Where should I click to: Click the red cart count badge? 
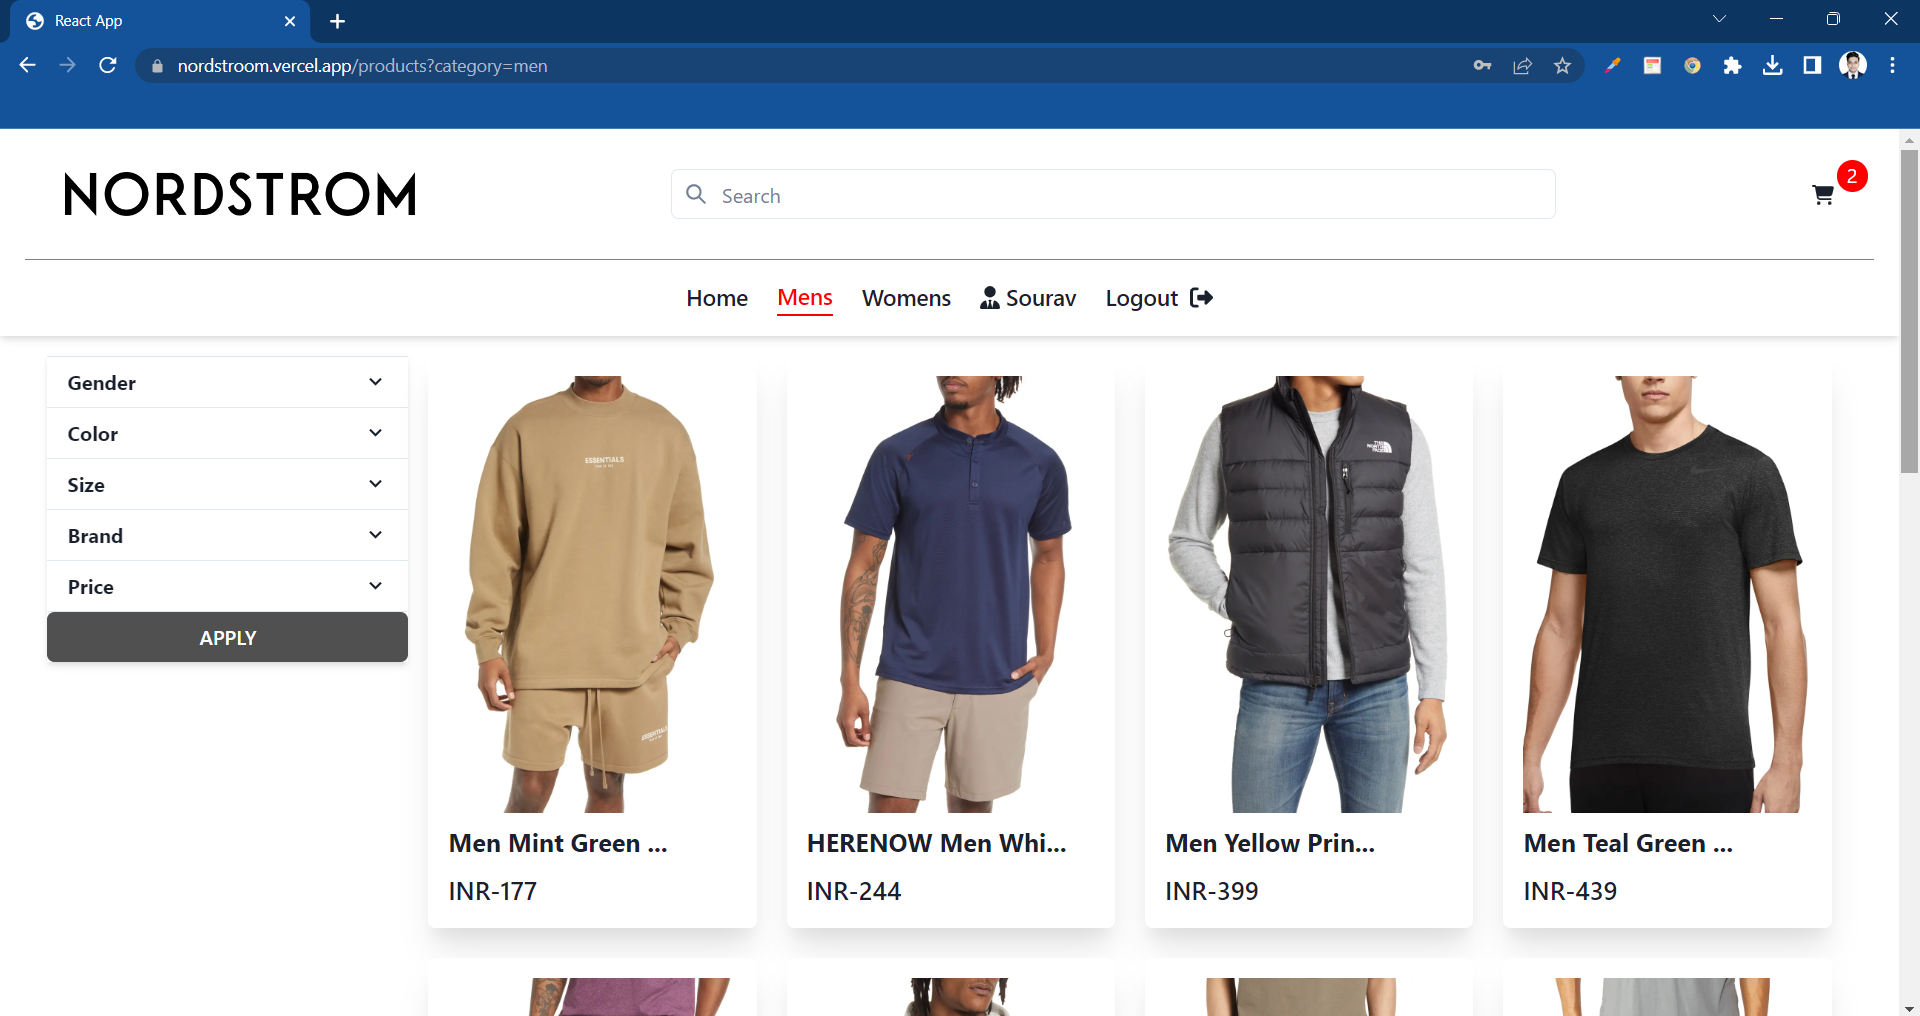(1852, 176)
